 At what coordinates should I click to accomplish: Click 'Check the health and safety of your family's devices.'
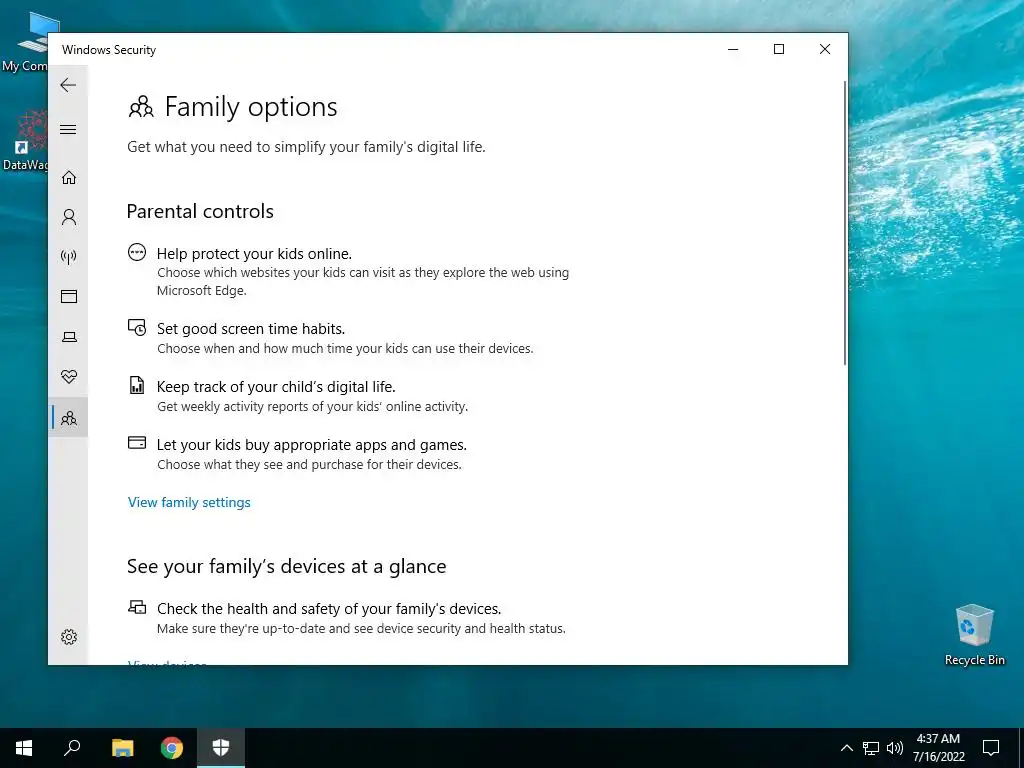(329, 609)
